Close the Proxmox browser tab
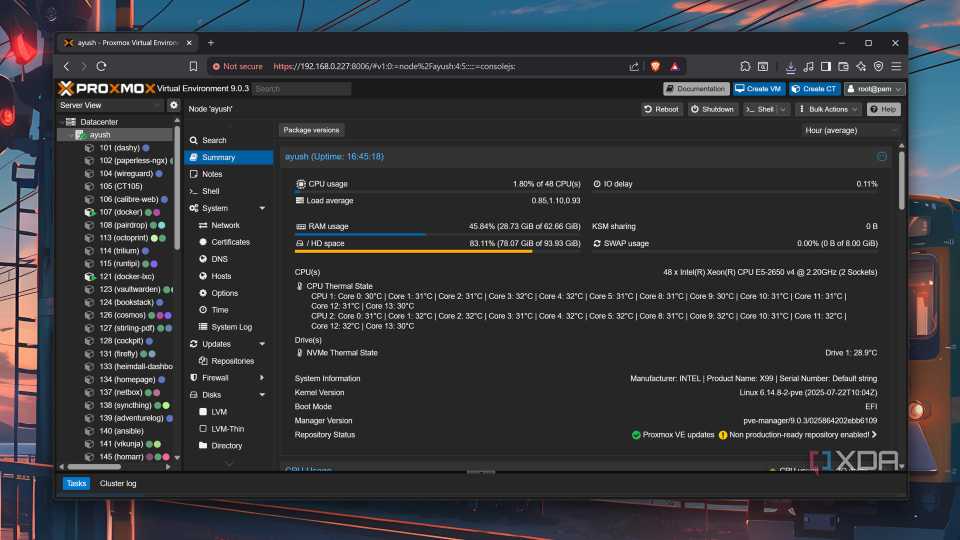 [189, 43]
